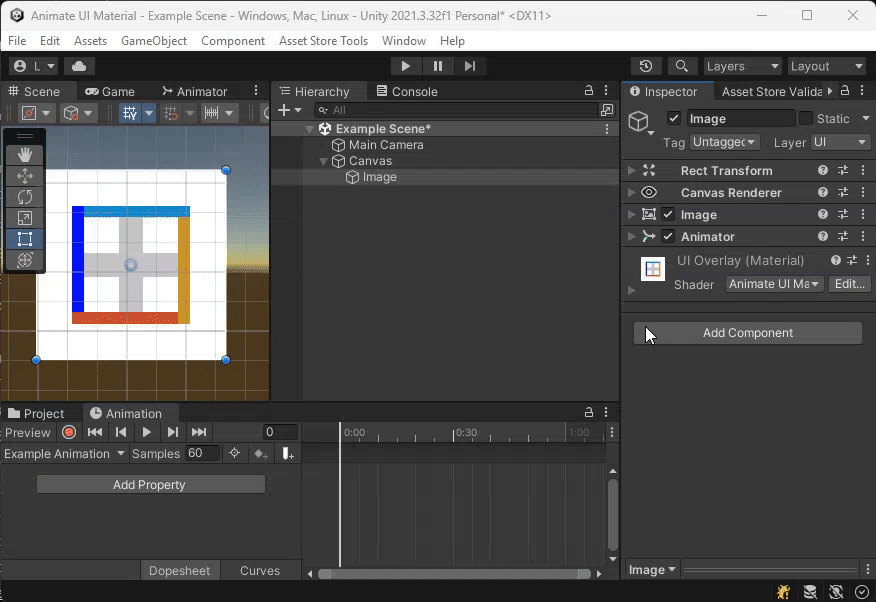The image size is (876, 602).
Task: Open the Window menu
Action: [404, 41]
